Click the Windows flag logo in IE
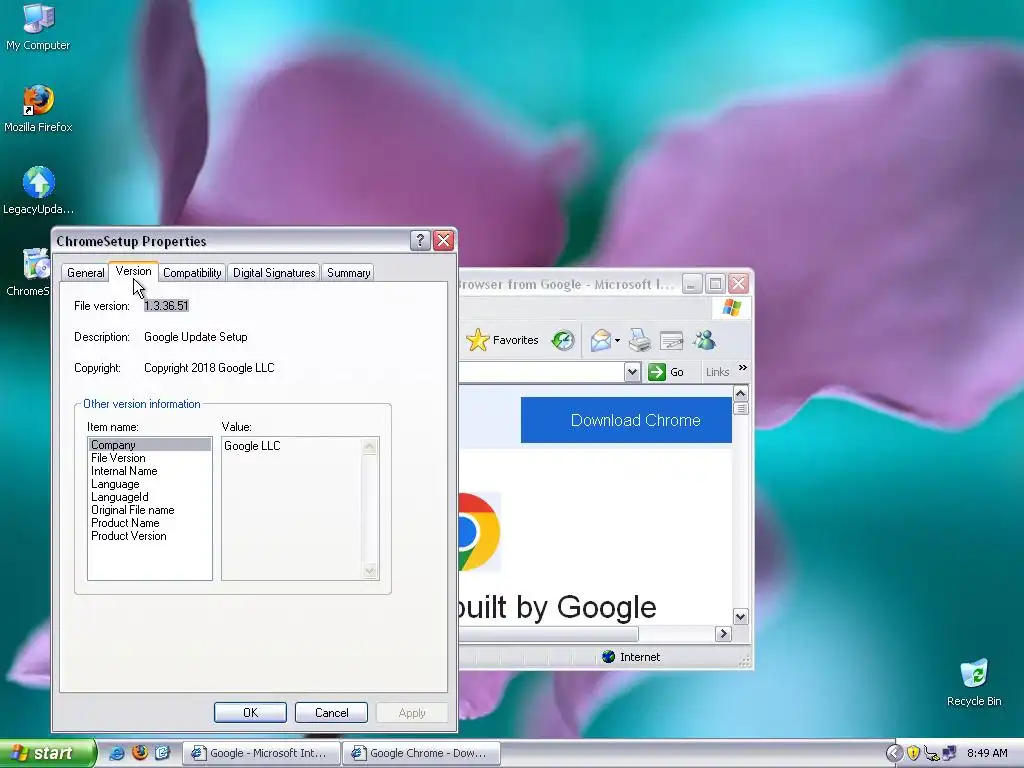 tap(731, 308)
